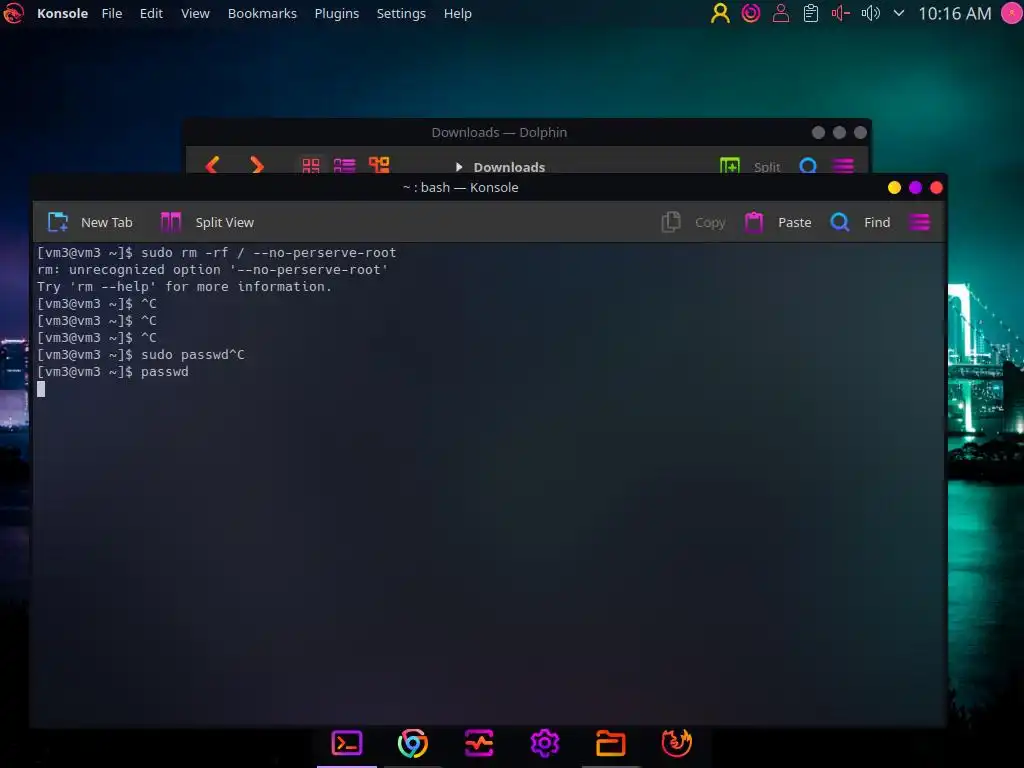Open the Settings menu
Screen dimensions: 1024x768
(401, 13)
